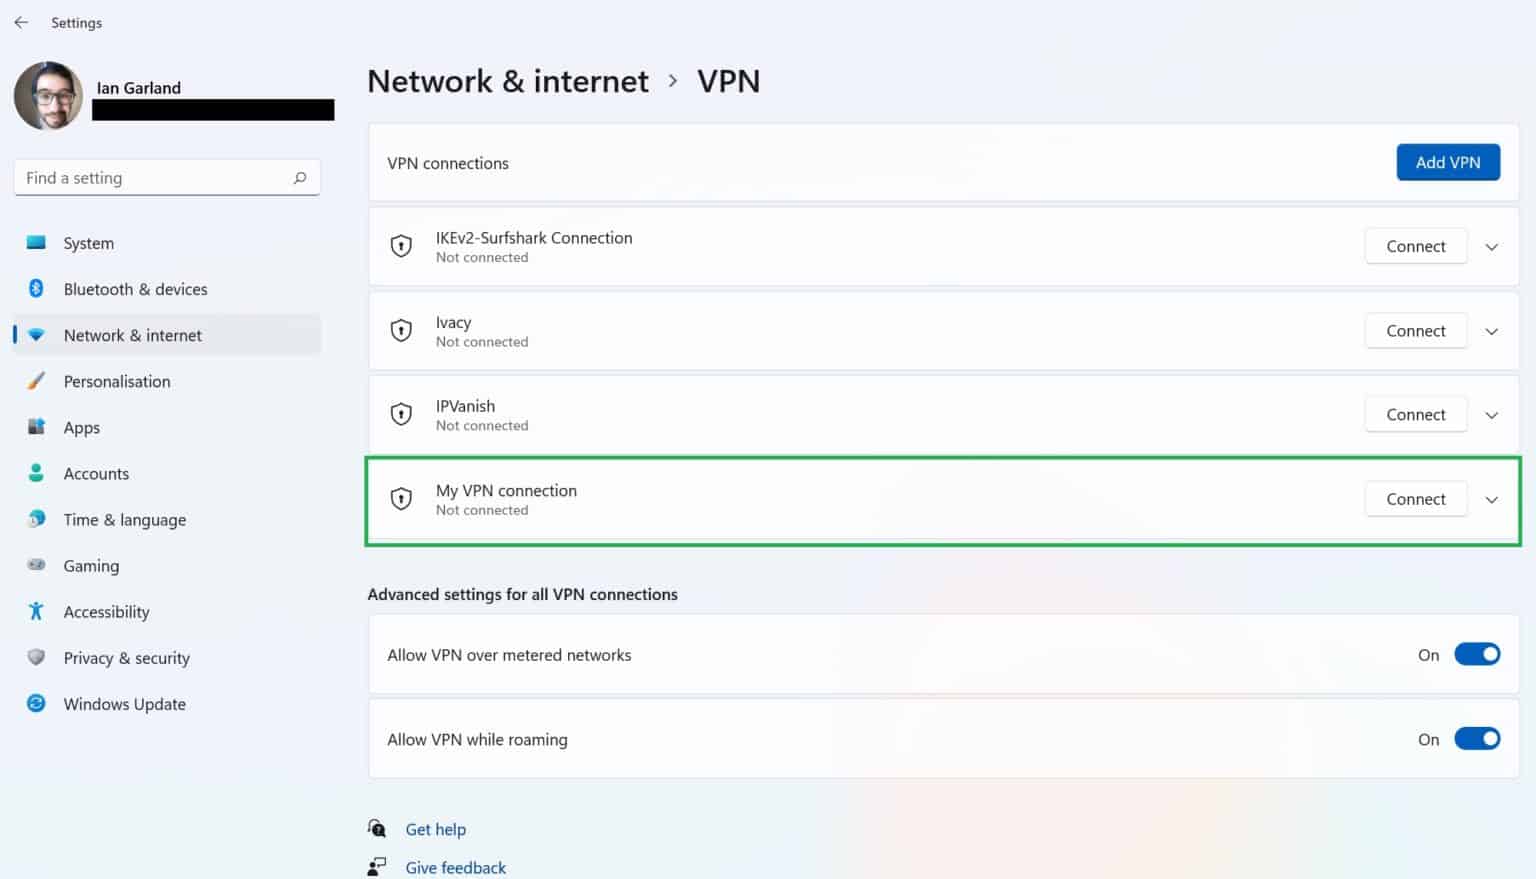Click the Add VPN button

click(x=1448, y=162)
